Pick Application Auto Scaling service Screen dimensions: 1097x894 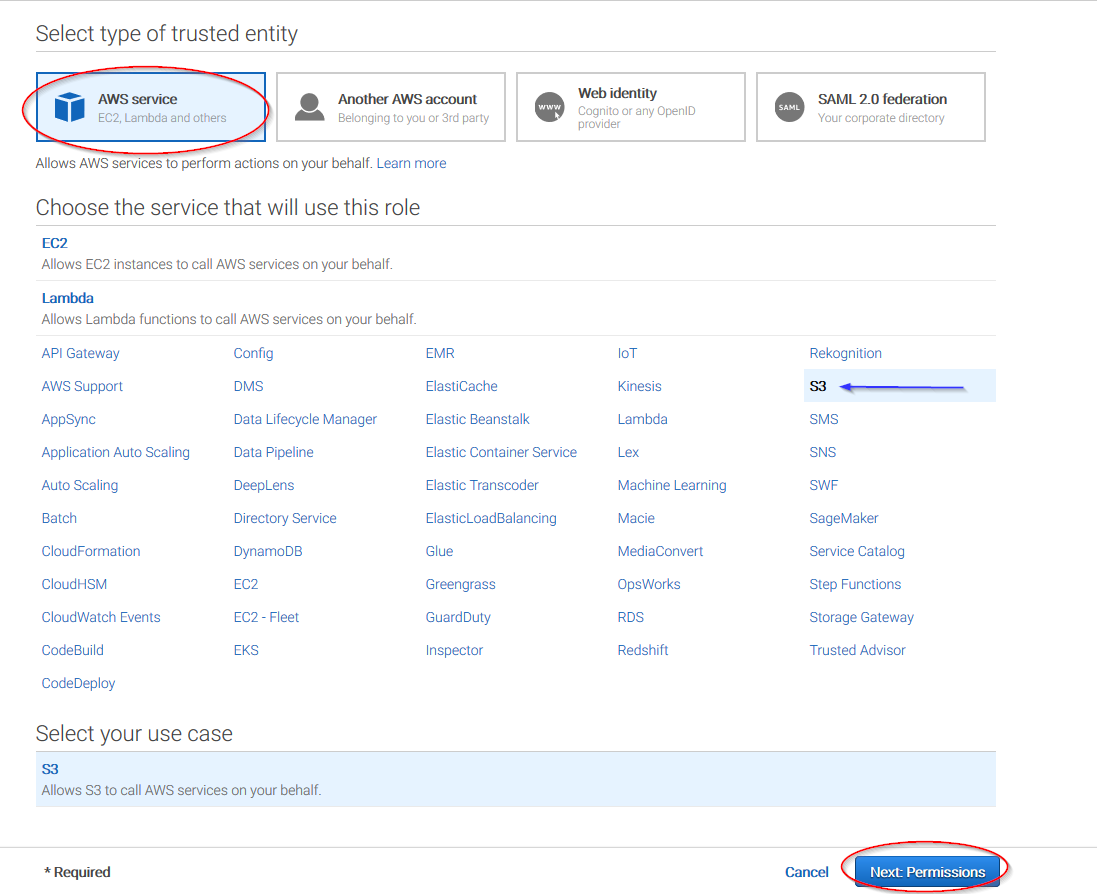pyautogui.click(x=115, y=452)
